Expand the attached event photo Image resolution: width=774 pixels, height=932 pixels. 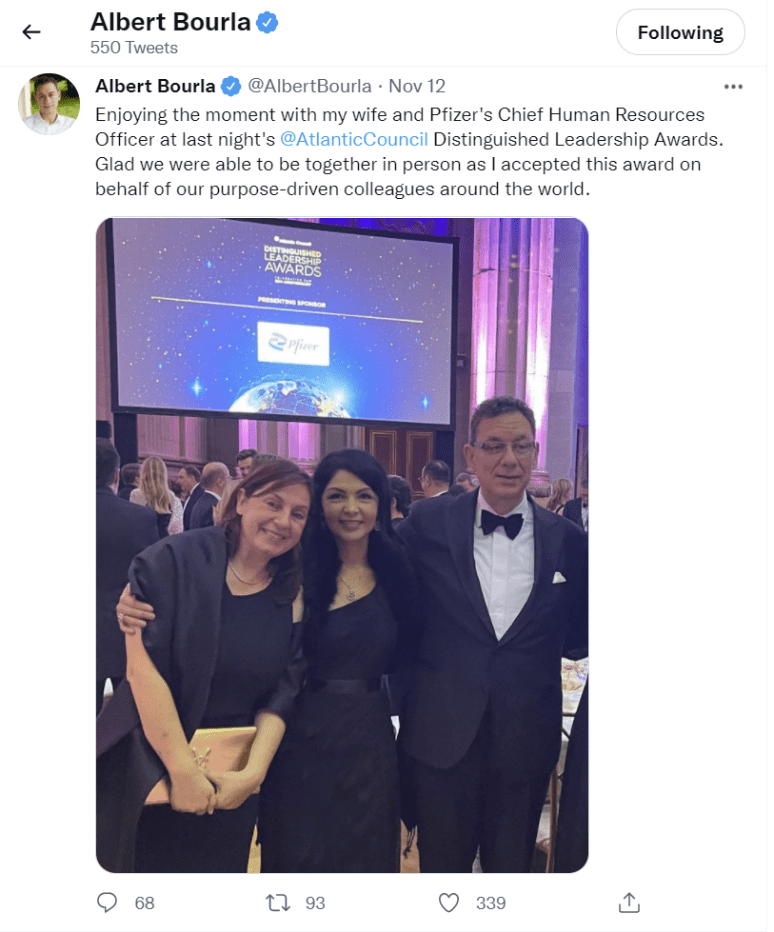[x=342, y=545]
